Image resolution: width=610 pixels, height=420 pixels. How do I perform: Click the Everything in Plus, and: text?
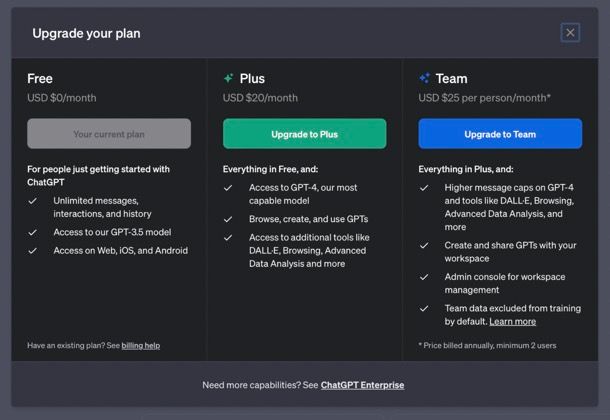pyautogui.click(x=466, y=169)
